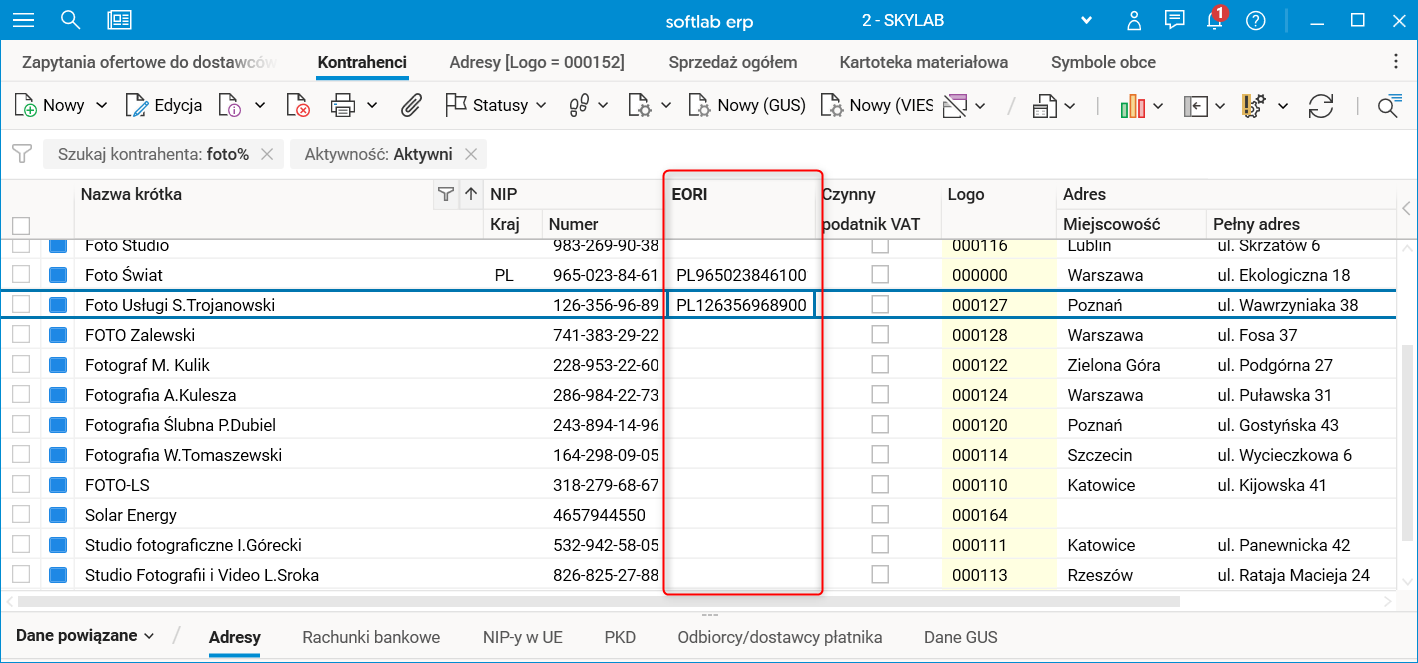Open the Odbiorcy/dostawcy płatnika tab
Screen dimensions: 1418x663
(780, 637)
